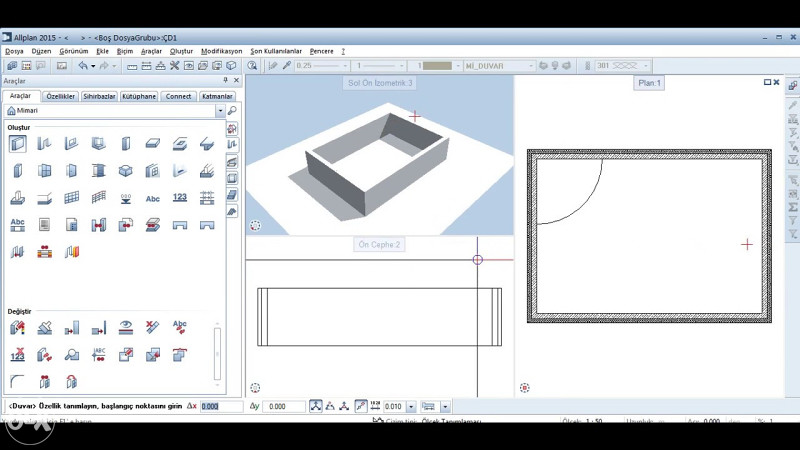Image resolution: width=800 pixels, height=450 pixels.
Task: Toggle the grid length snap icon
Action: (375, 406)
